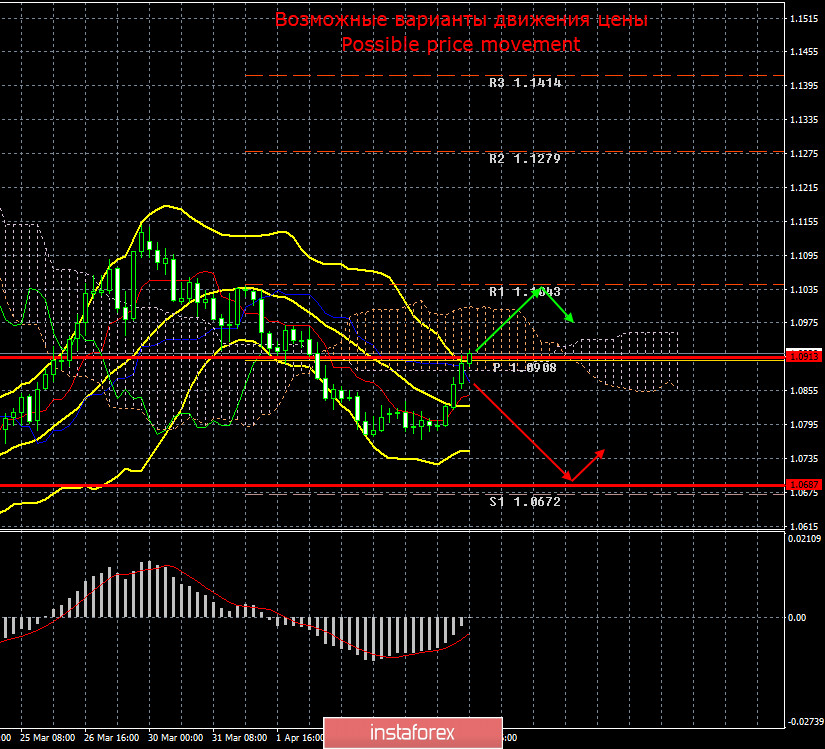This screenshot has width=825, height=749.
Task: Select the R3 1.1414 resistance label
Action: point(525,83)
